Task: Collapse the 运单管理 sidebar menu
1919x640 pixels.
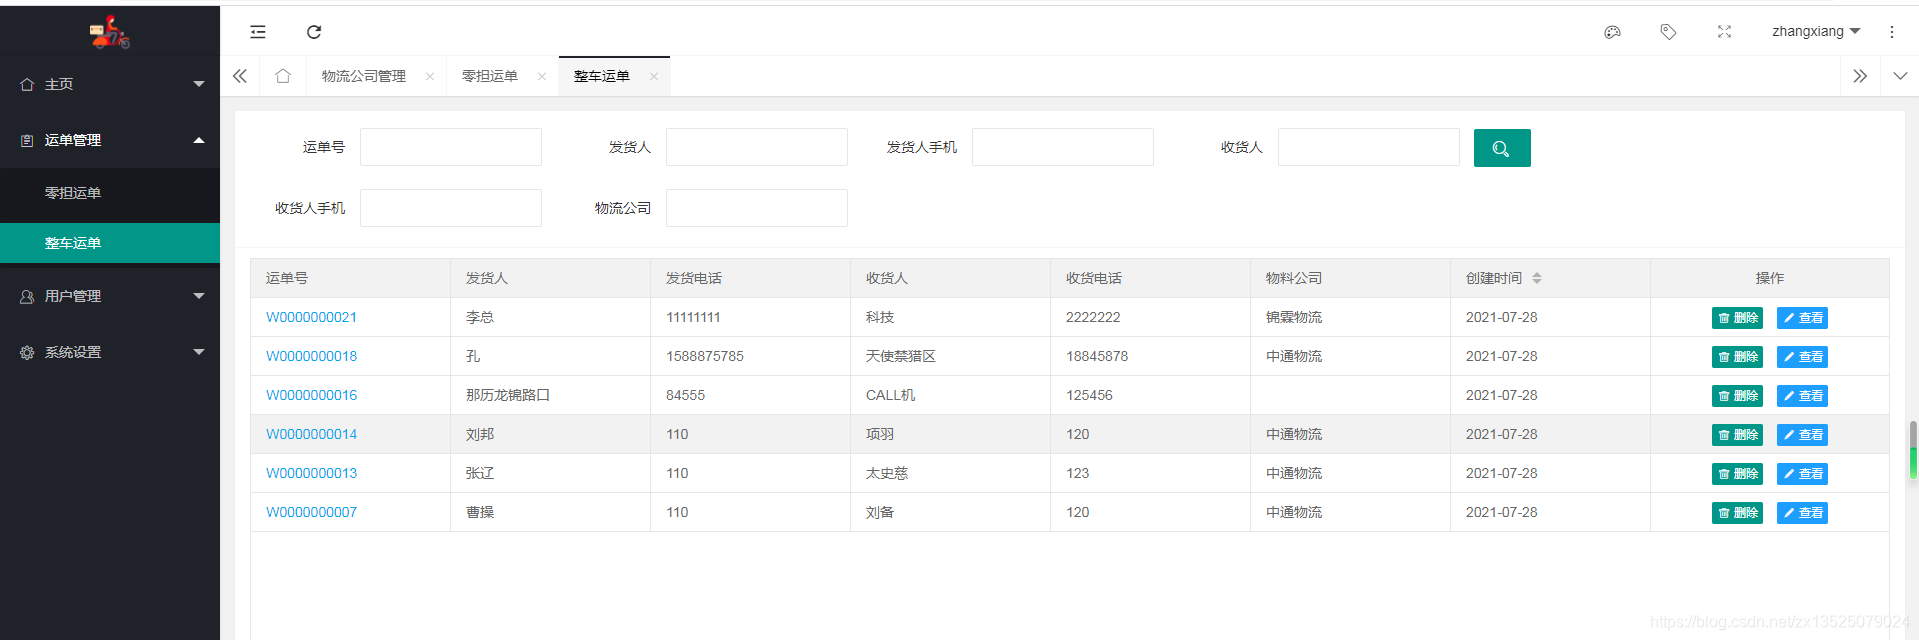Action: [x=110, y=140]
